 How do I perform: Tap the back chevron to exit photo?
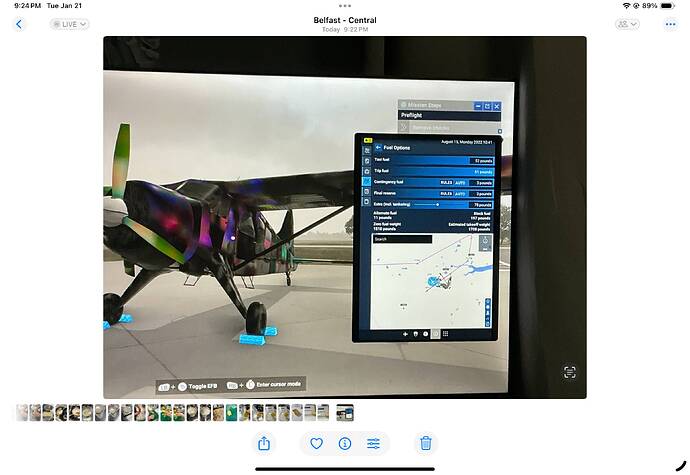[x=18, y=24]
